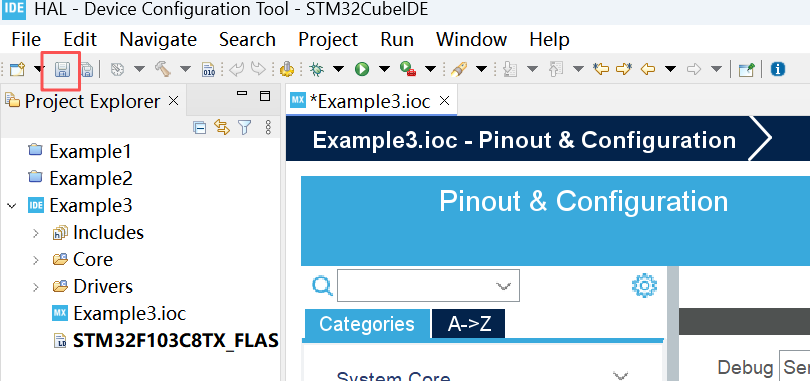
Task: Click the Save All toolbar icon
Action: click(87, 69)
